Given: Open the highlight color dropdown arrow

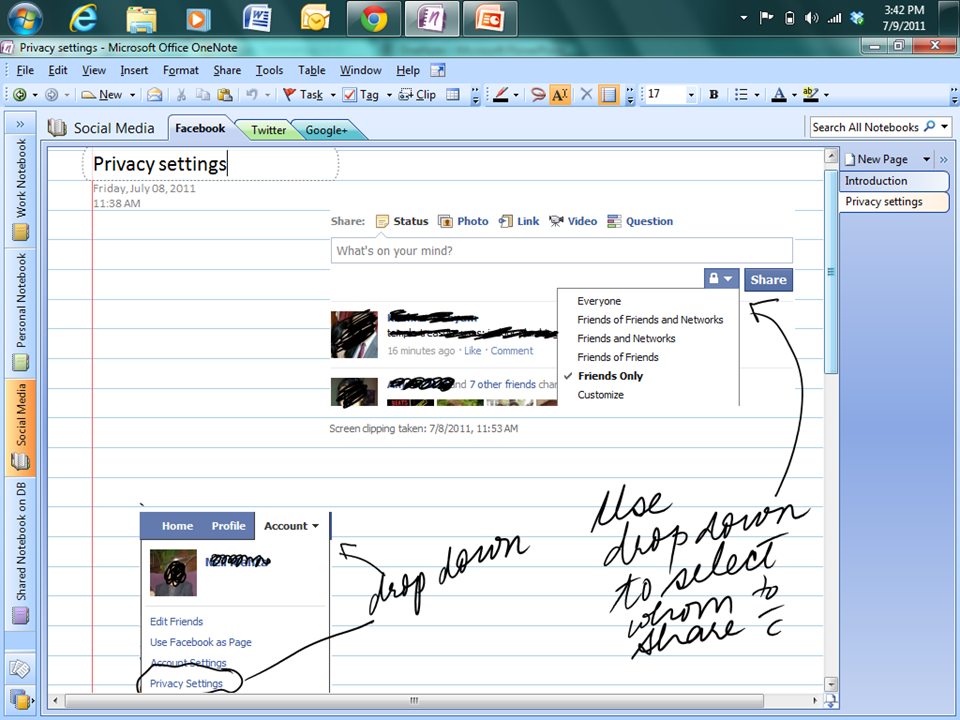Looking at the screenshot, I should tap(826, 95).
